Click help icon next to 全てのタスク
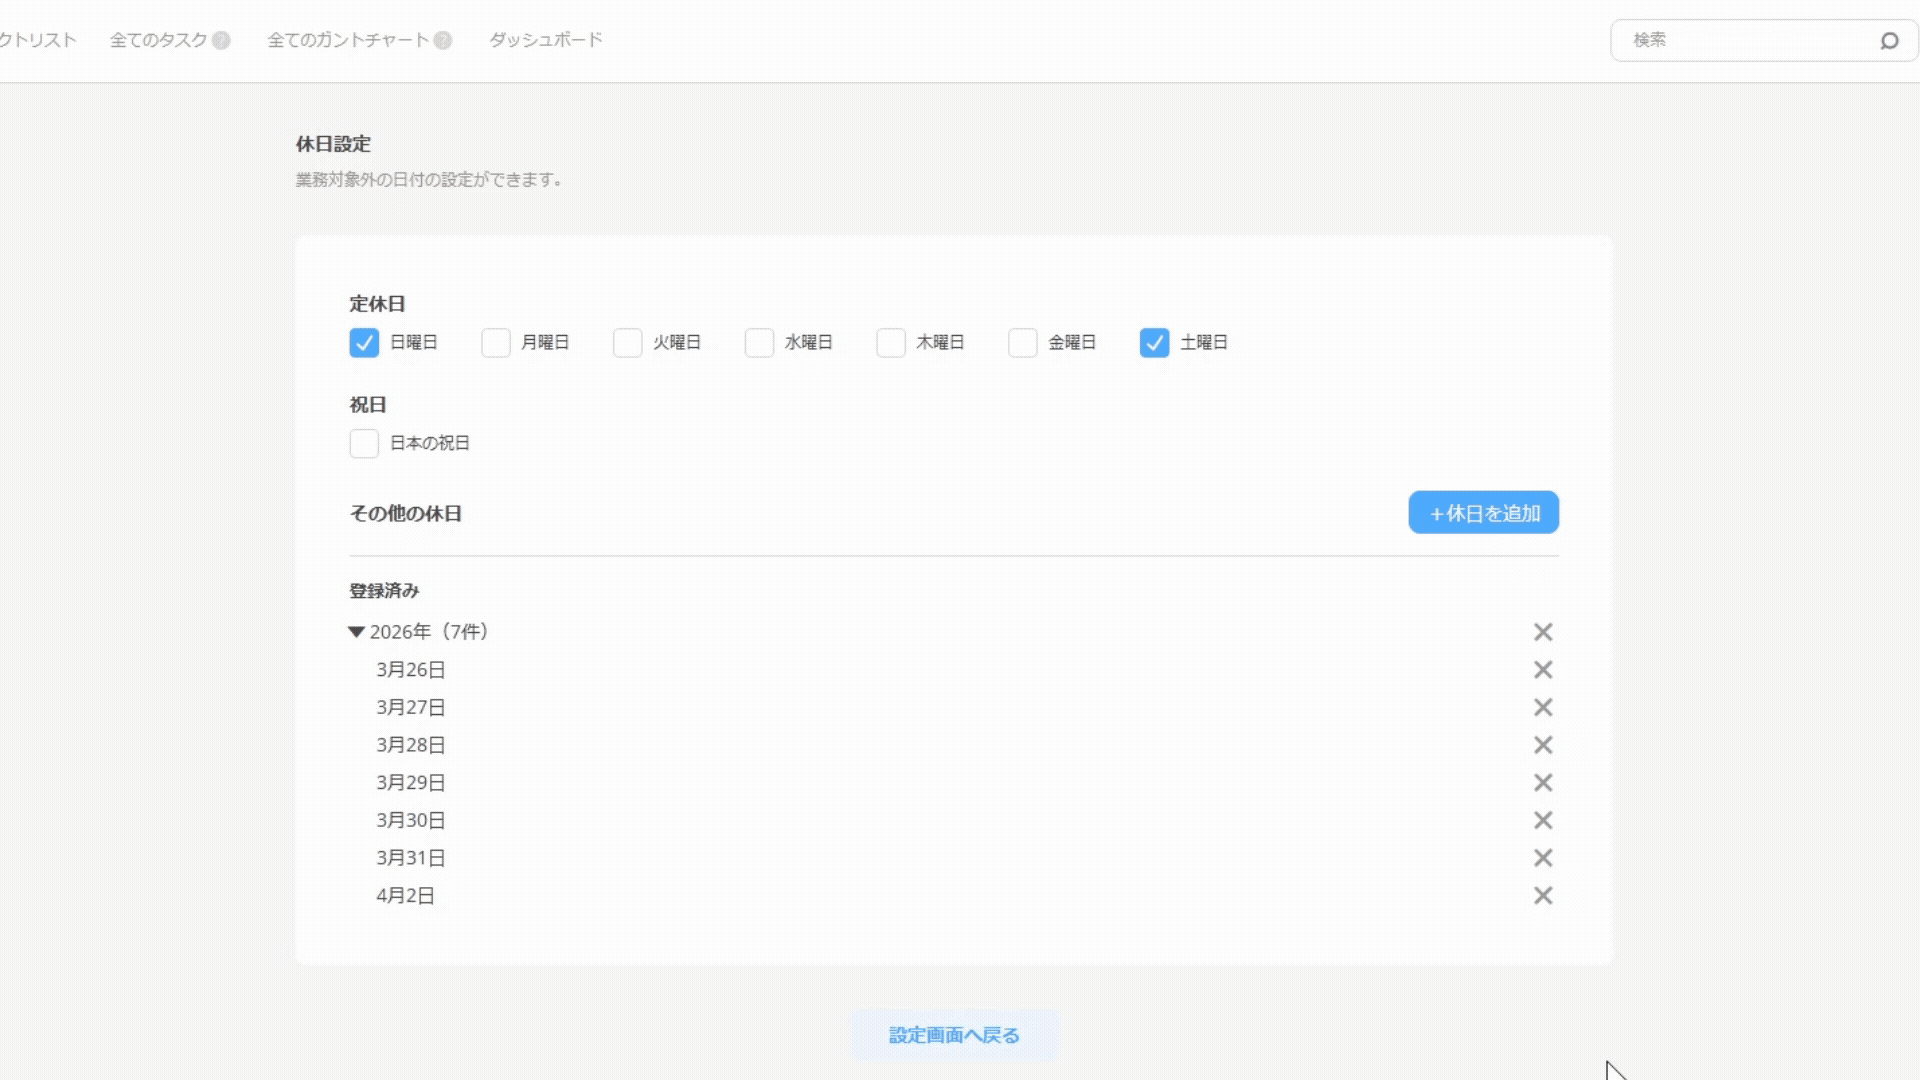The image size is (1920, 1080). tap(221, 40)
